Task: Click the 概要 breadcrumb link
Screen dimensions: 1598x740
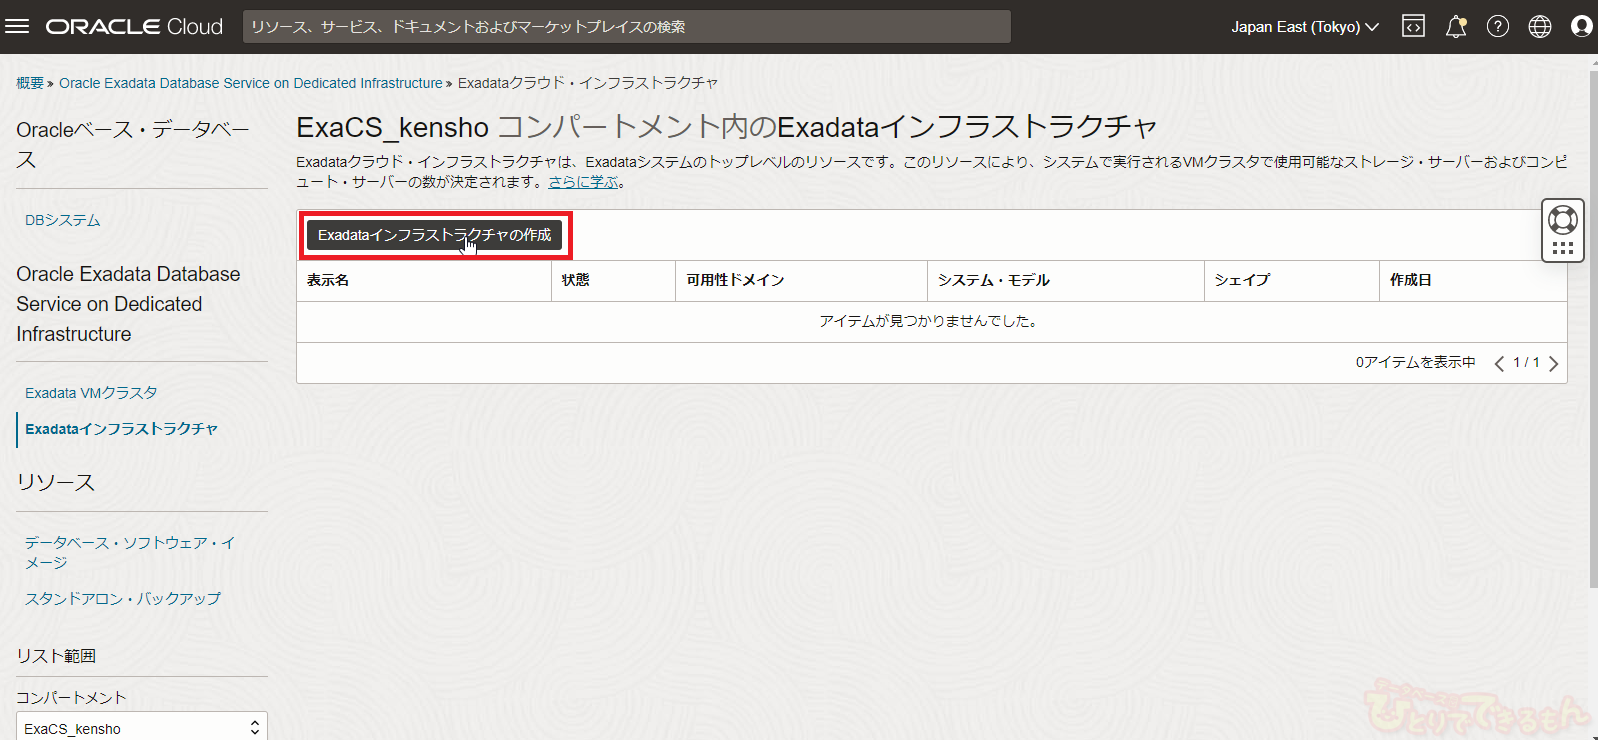Action: 29,83
